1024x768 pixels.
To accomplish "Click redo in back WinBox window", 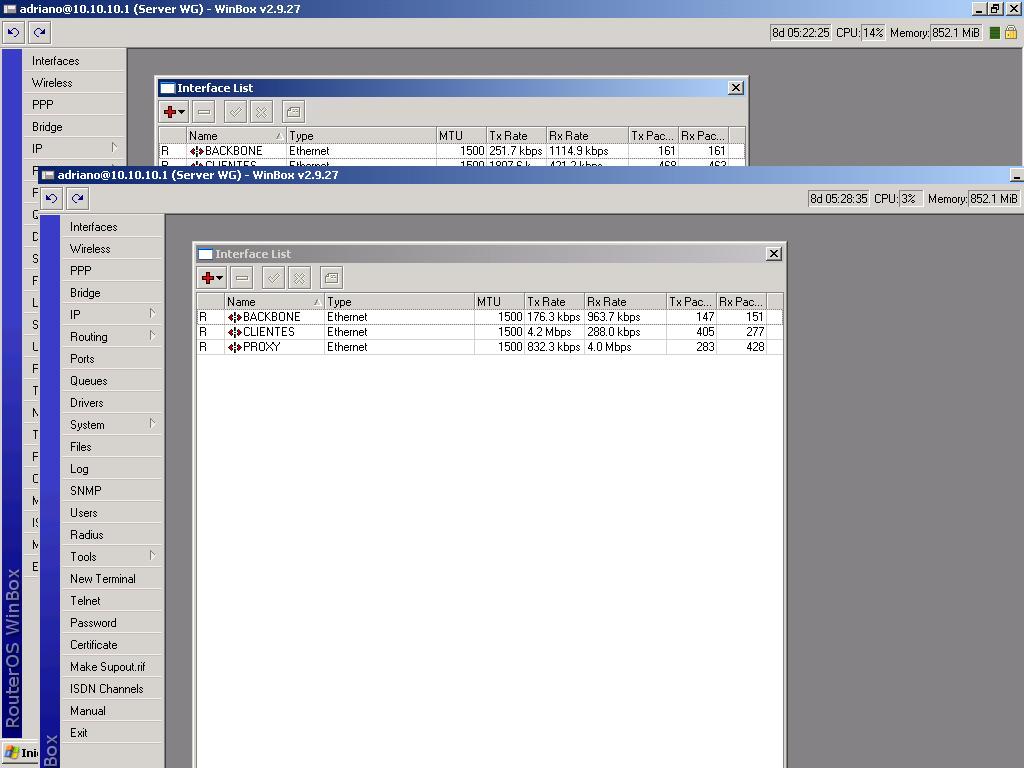I will [x=40, y=33].
